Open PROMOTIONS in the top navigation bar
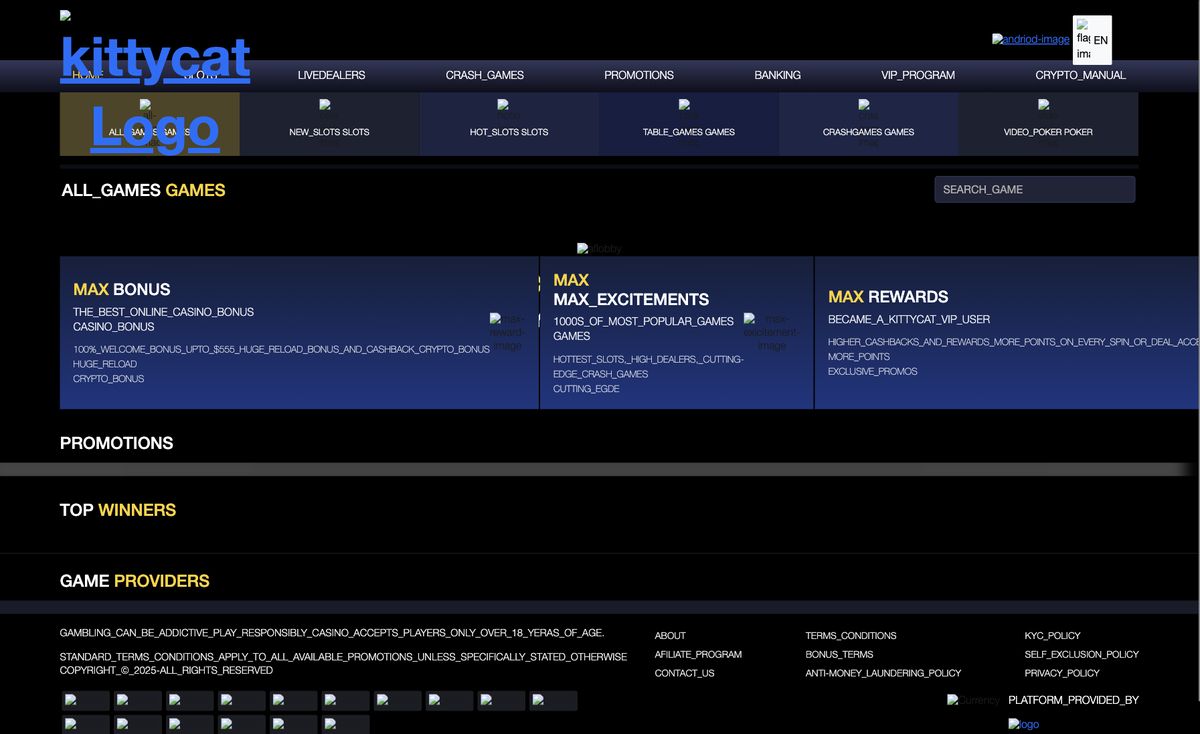1200x734 pixels. click(x=639, y=75)
